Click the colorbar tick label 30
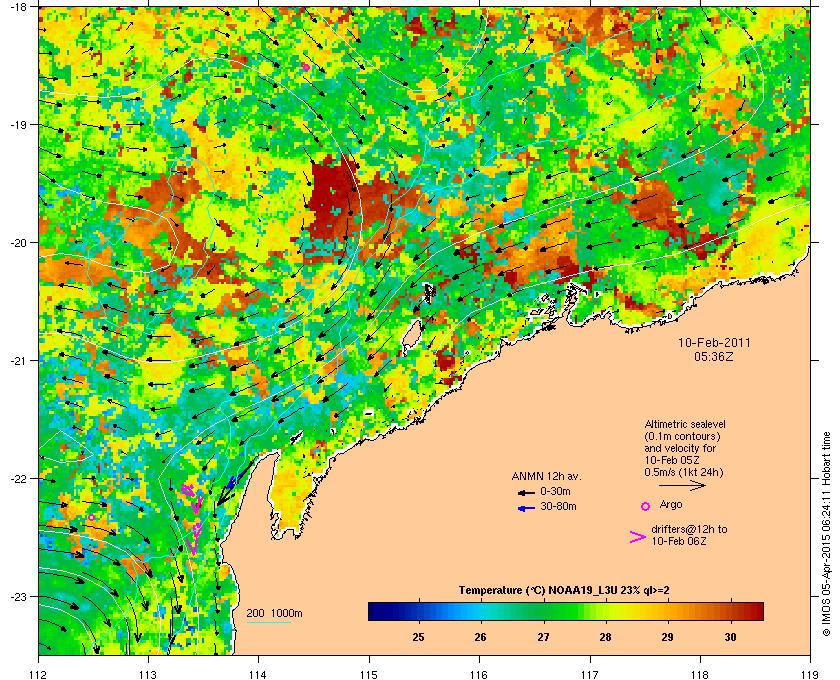The height and width of the screenshot is (680, 840). (730, 637)
